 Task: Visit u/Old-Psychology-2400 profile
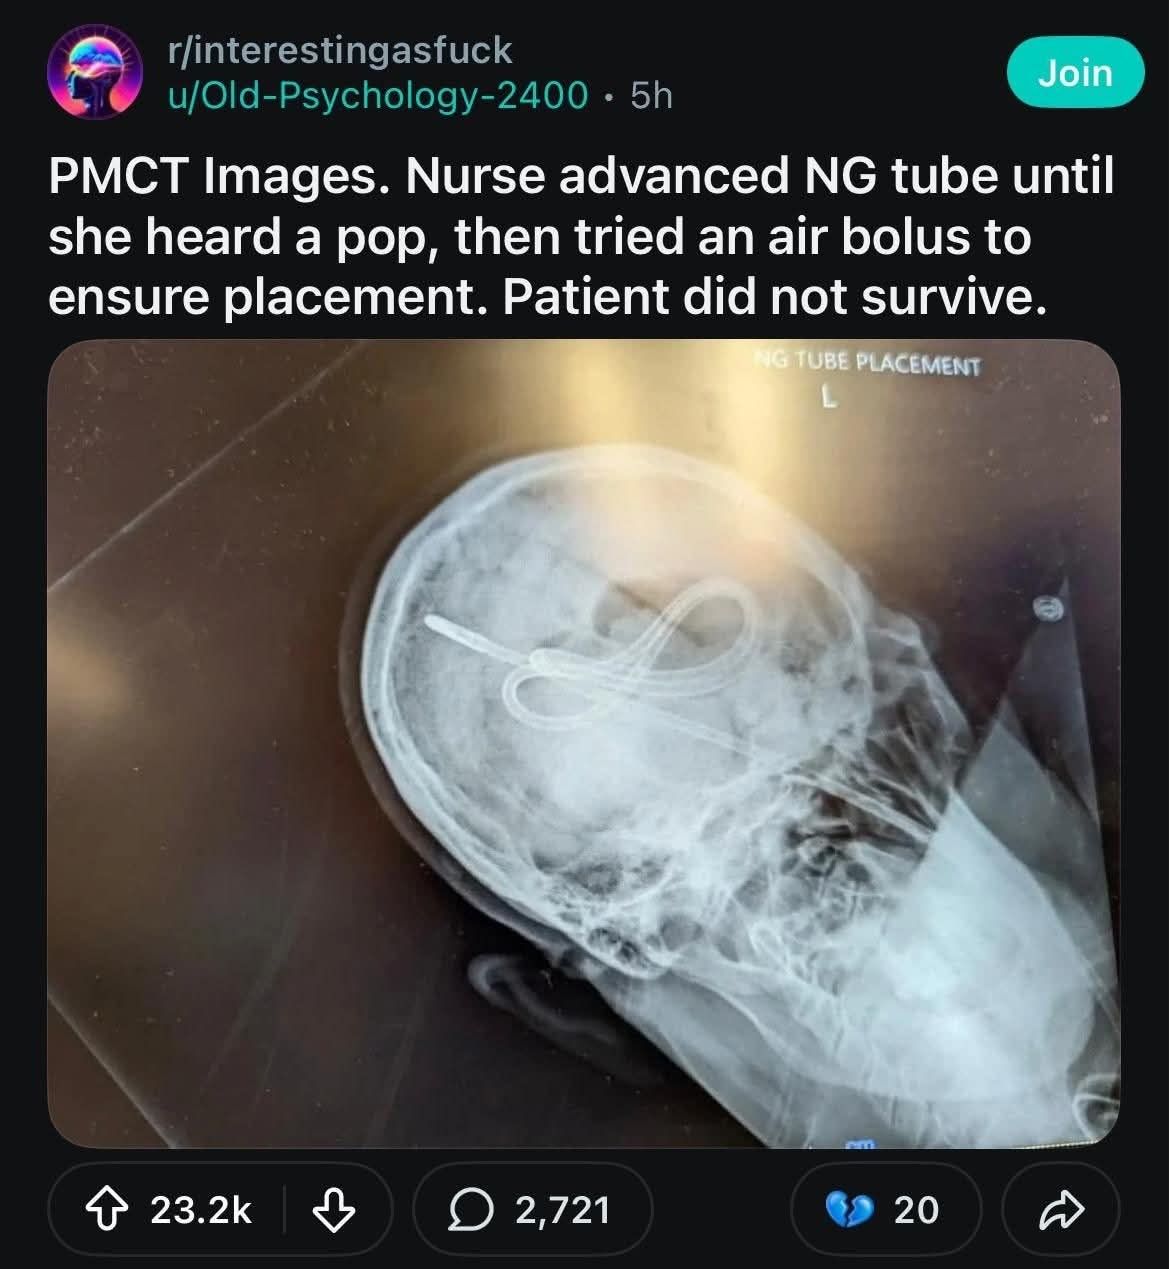point(379,95)
